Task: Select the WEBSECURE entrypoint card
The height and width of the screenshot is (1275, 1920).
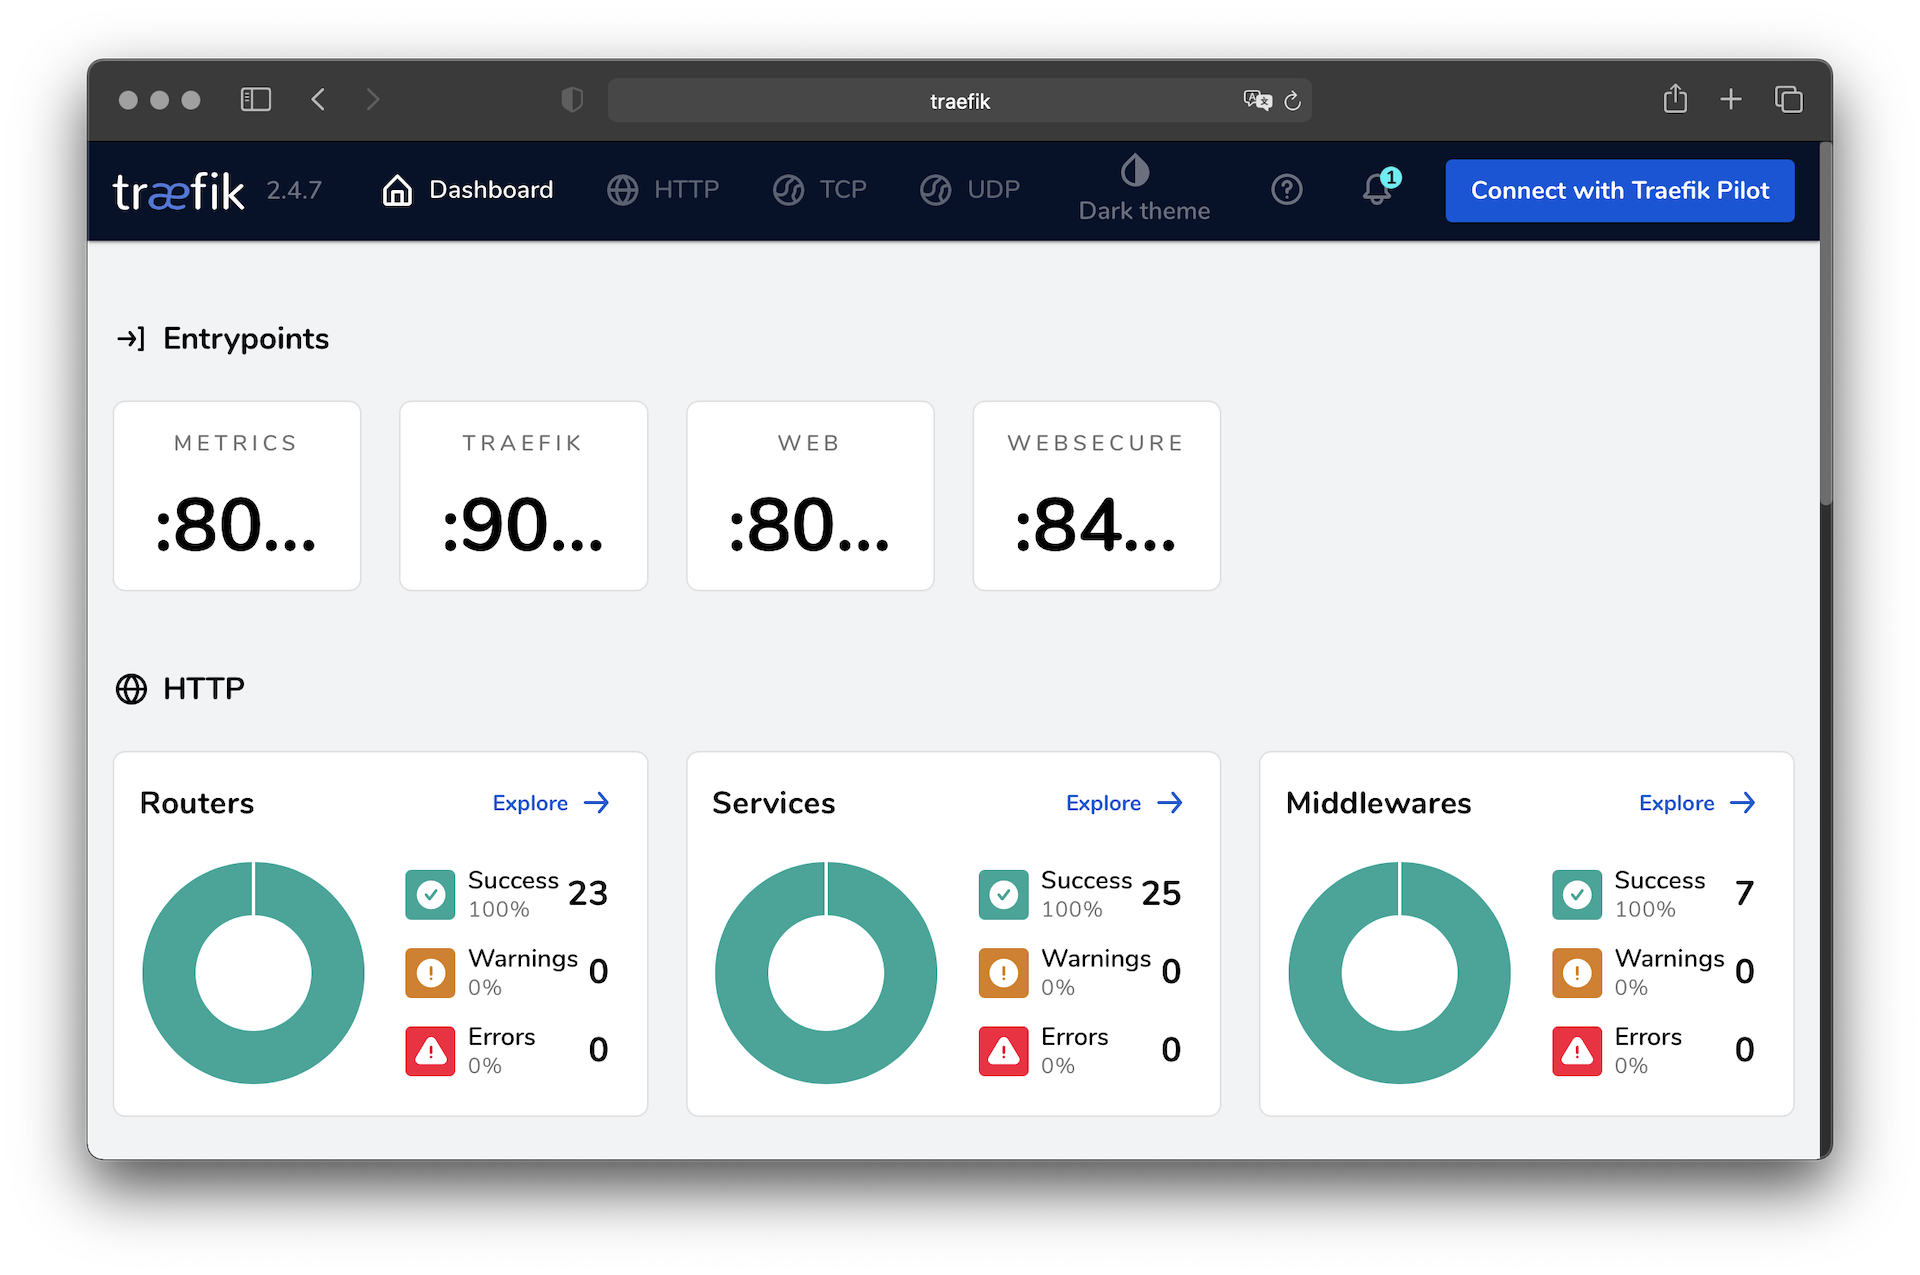Action: point(1096,496)
